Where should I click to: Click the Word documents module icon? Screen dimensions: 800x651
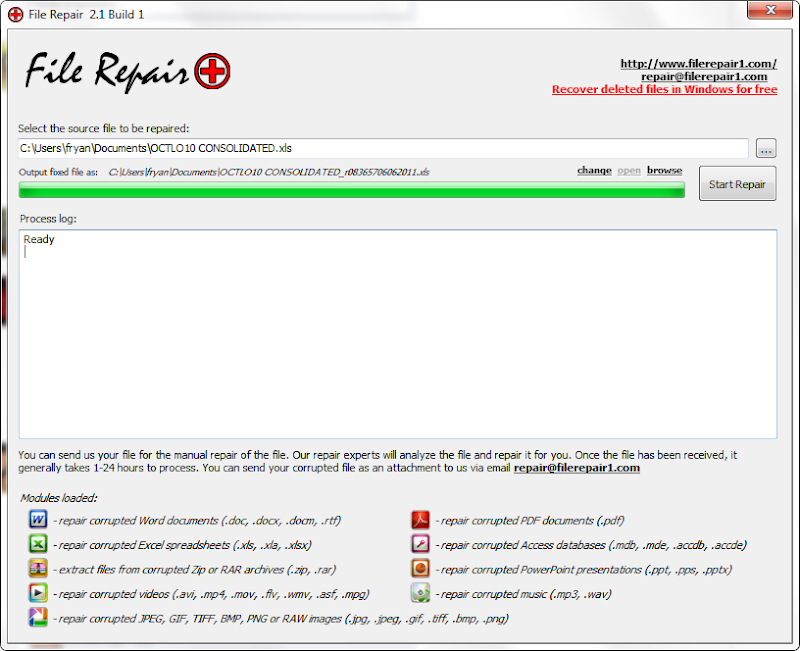(x=38, y=519)
